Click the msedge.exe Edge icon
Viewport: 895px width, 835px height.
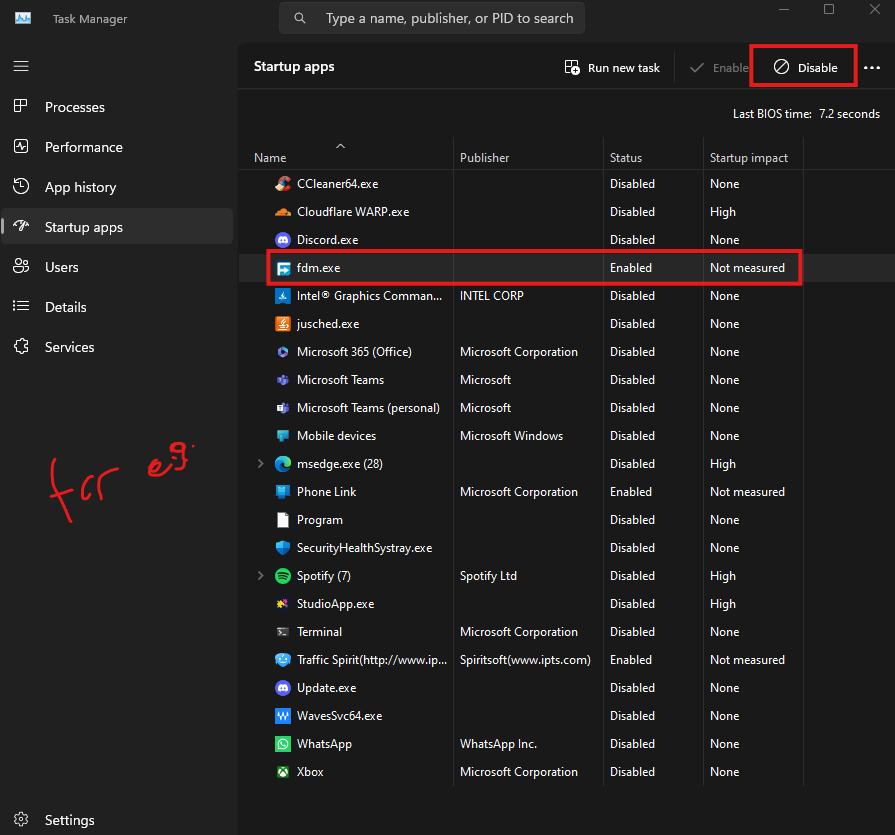pyautogui.click(x=283, y=463)
